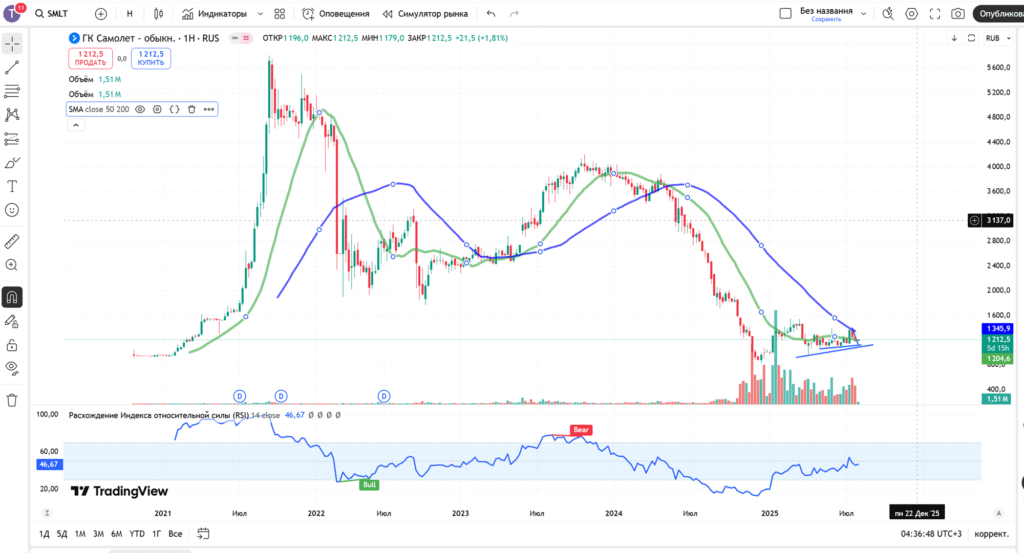The image size is (1024, 553).
Task: Toggle magnet mode in left toolbar
Action: [x=12, y=297]
